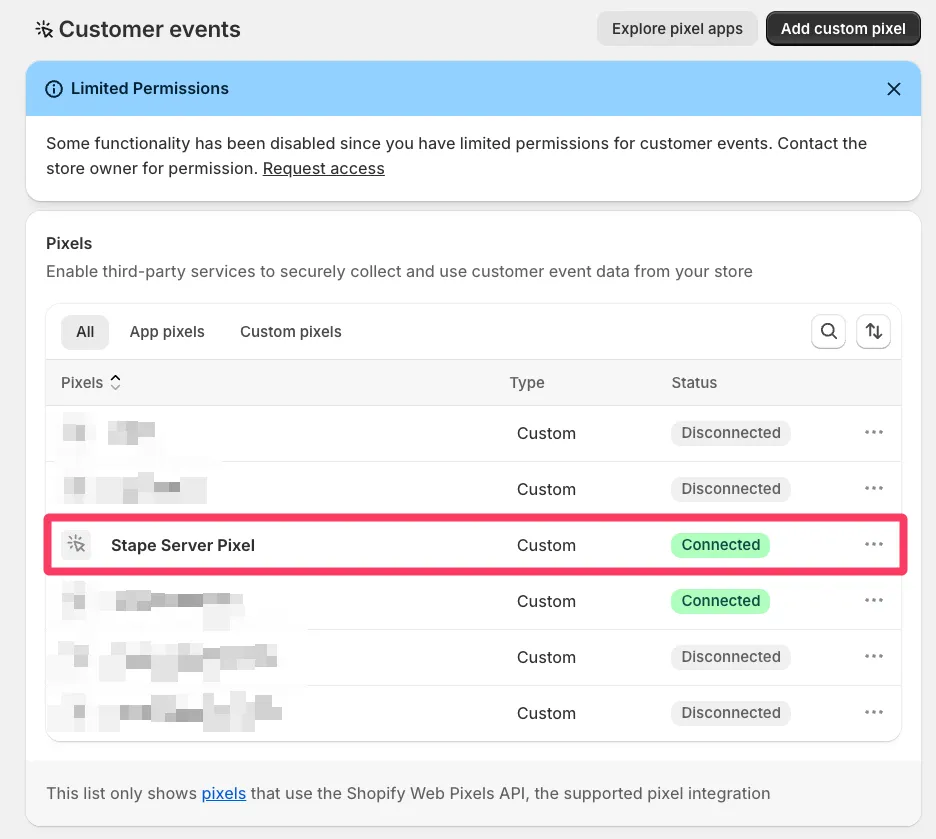936x839 pixels.
Task: Click the Stape Server Pixel icon
Action: tap(76, 544)
